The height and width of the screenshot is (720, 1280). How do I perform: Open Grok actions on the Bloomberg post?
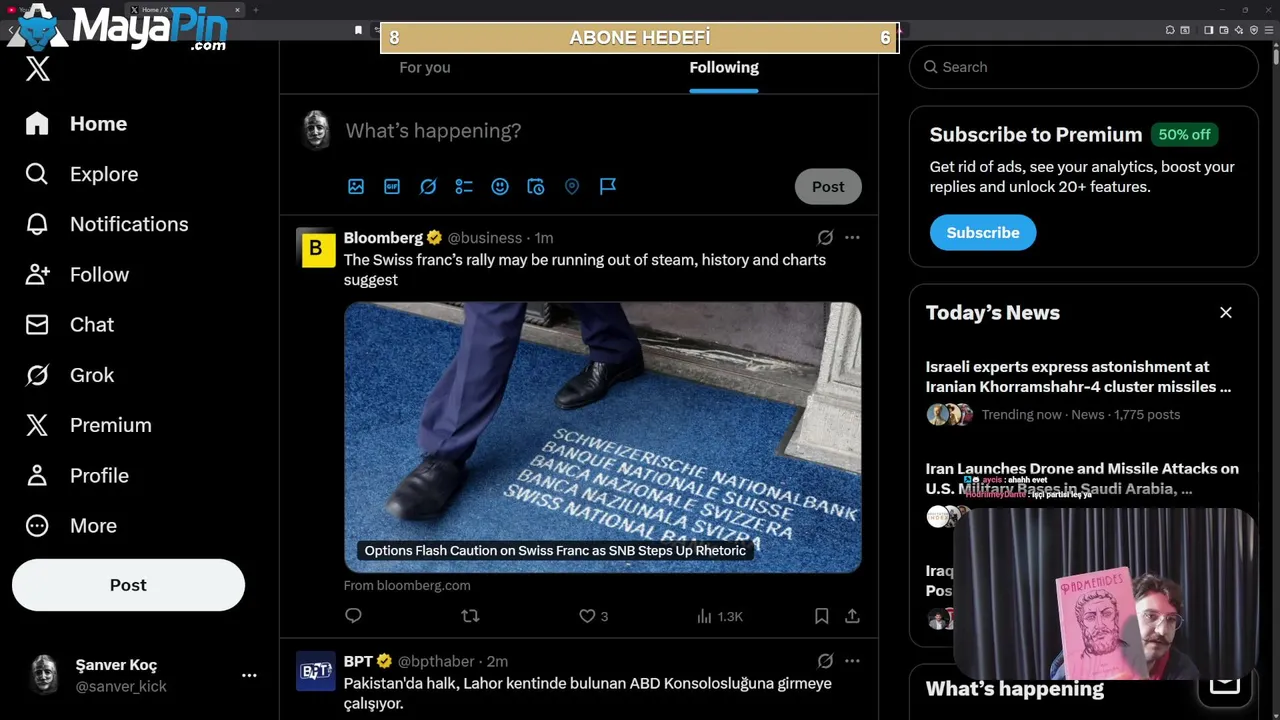pos(825,238)
